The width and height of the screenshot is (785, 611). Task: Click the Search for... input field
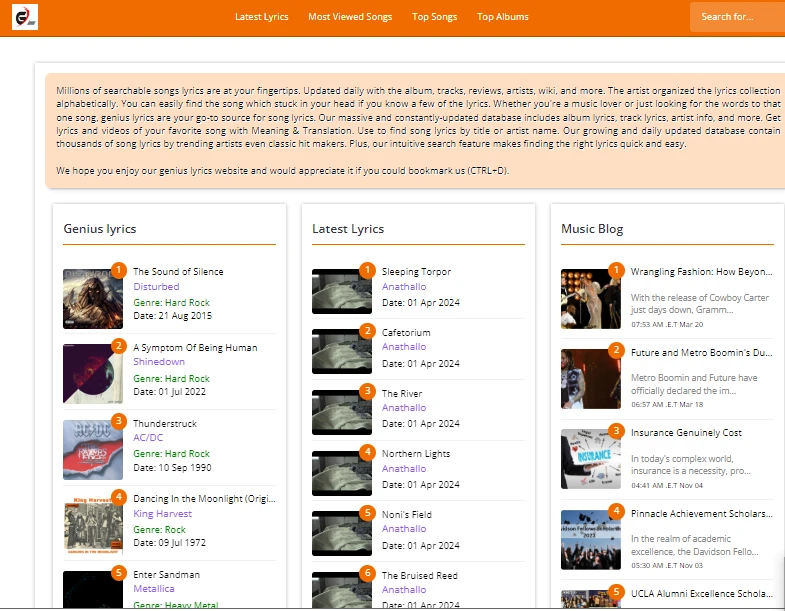pyautogui.click(x=735, y=17)
